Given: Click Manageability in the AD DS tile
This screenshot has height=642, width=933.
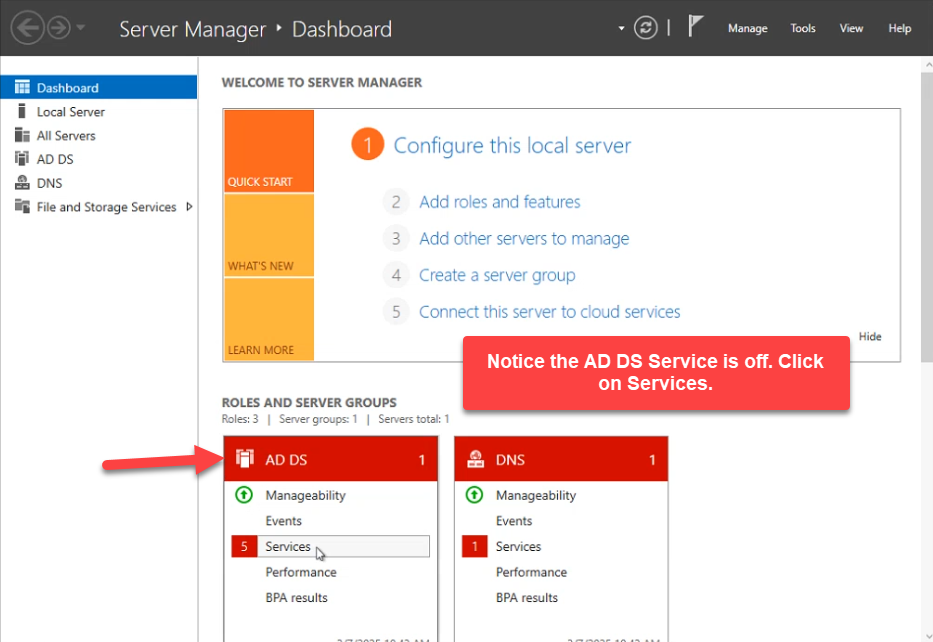Looking at the screenshot, I should click(305, 495).
